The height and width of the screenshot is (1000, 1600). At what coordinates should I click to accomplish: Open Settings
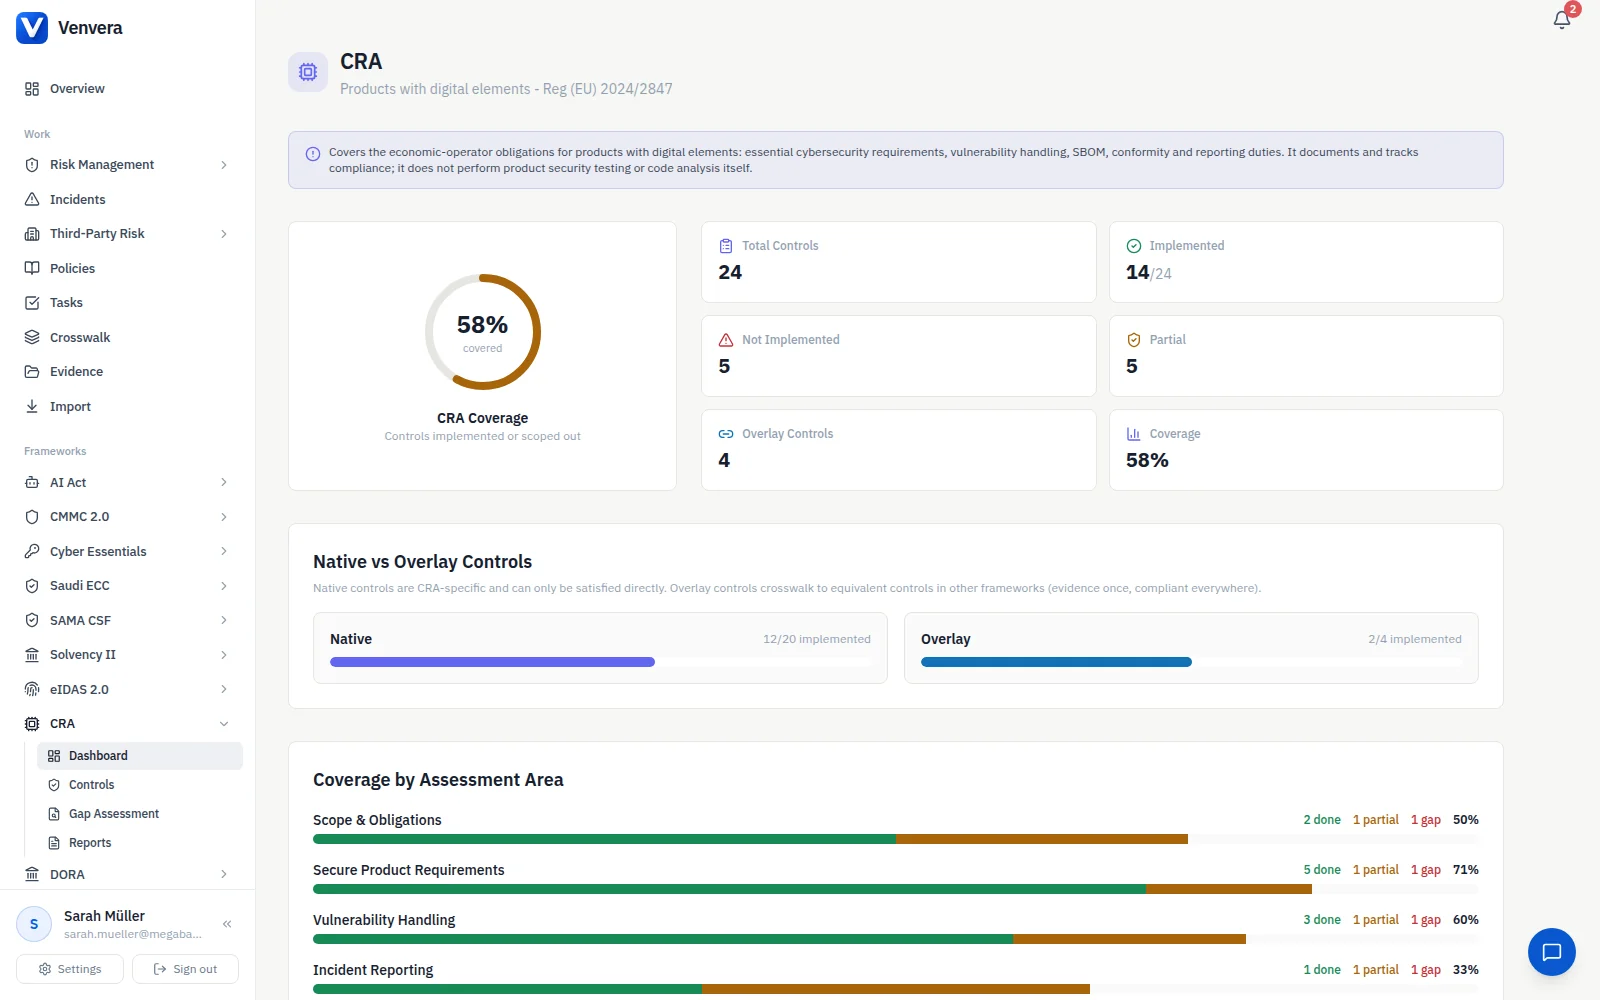tap(70, 969)
